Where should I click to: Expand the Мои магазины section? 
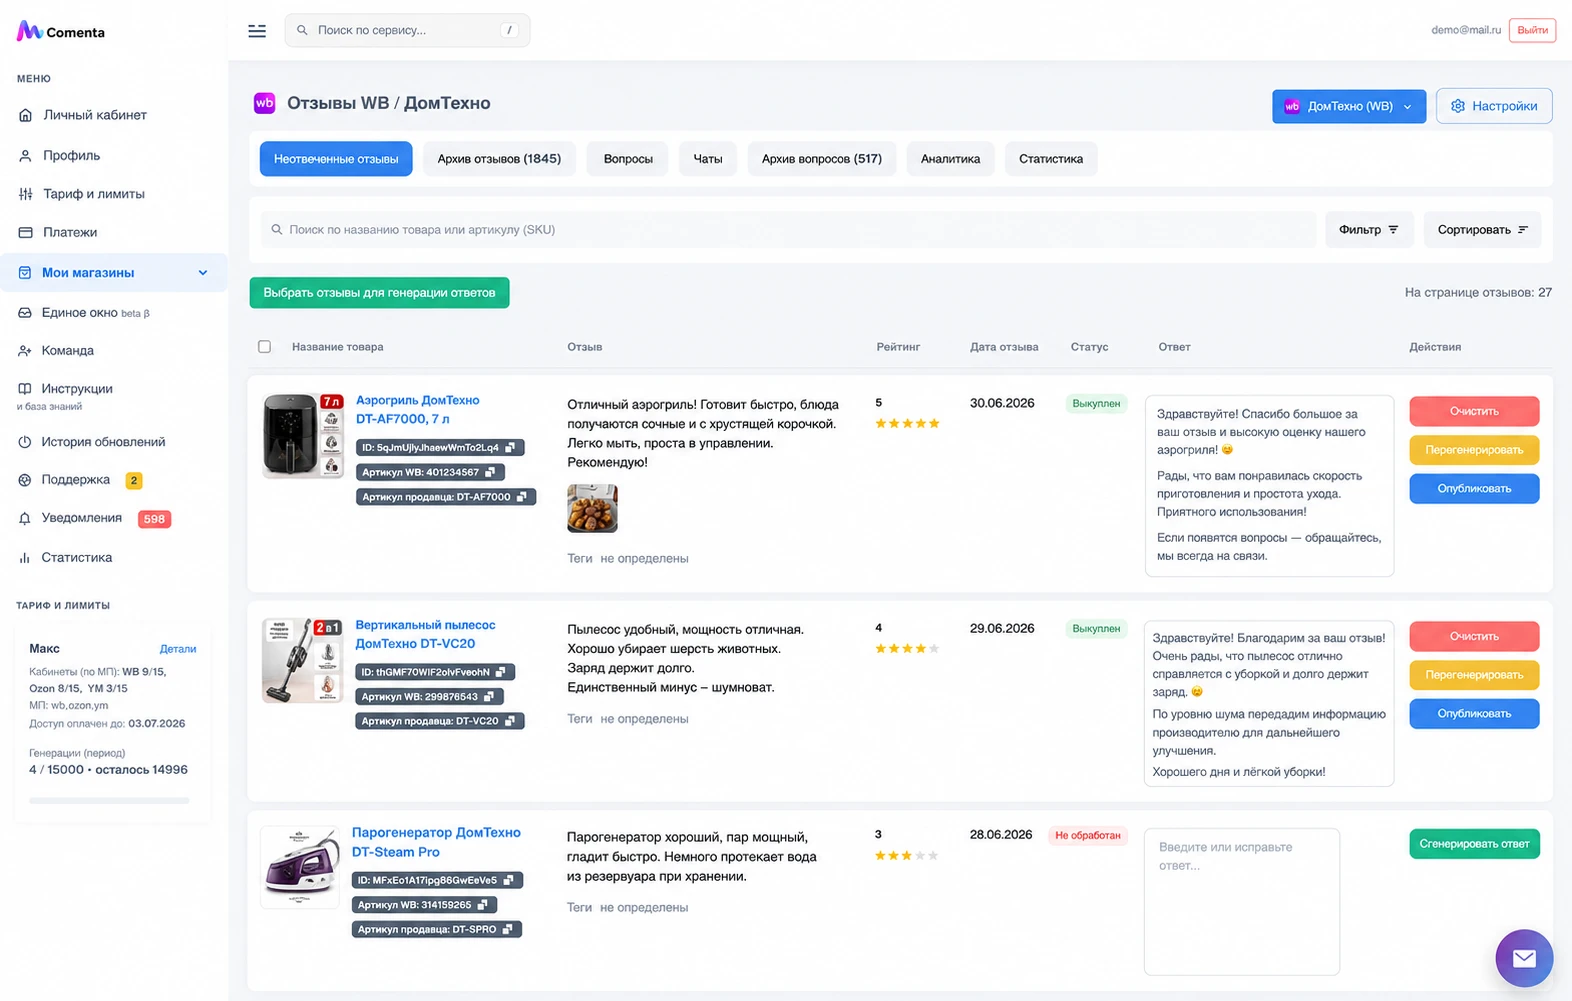(x=114, y=273)
